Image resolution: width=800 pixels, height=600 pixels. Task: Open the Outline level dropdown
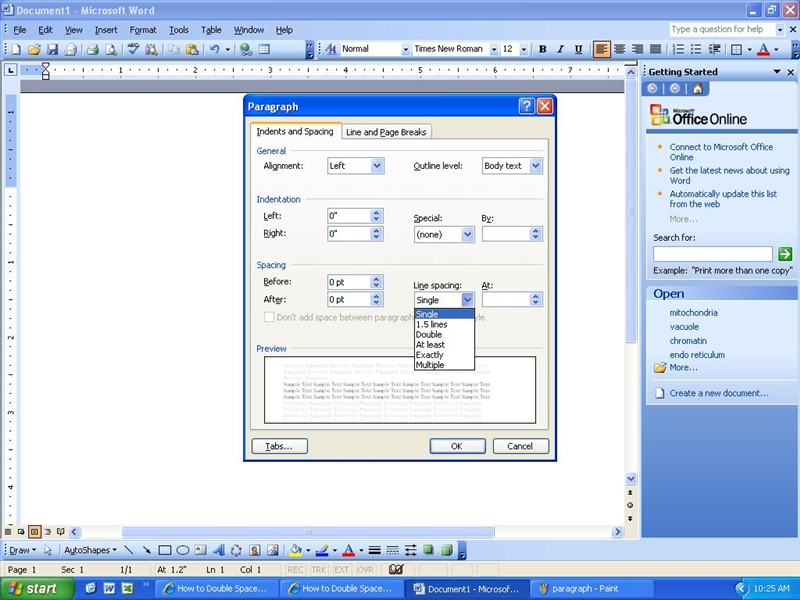pos(535,166)
